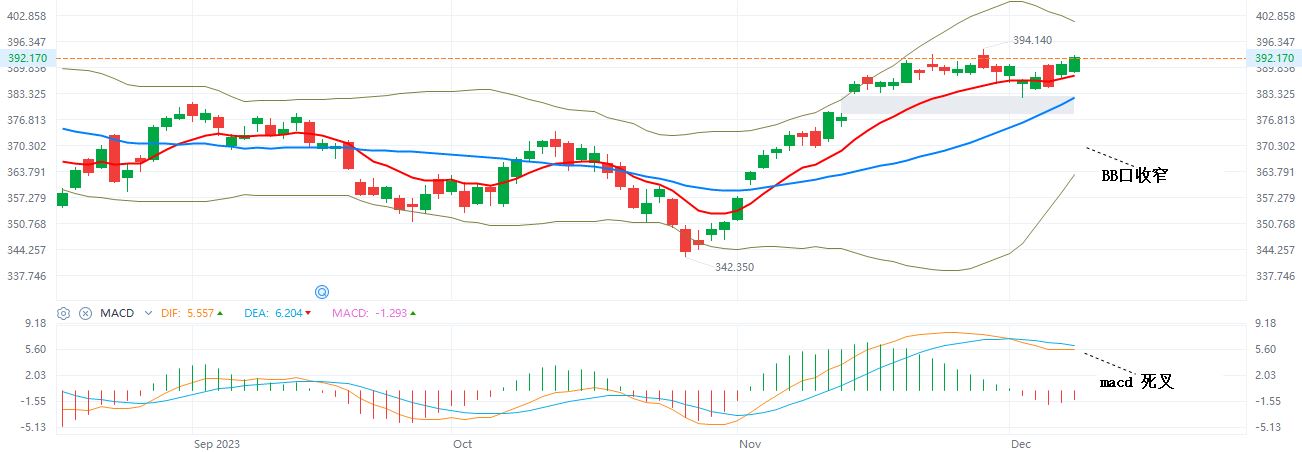Remove the MACD indicator with X icon

[86, 313]
